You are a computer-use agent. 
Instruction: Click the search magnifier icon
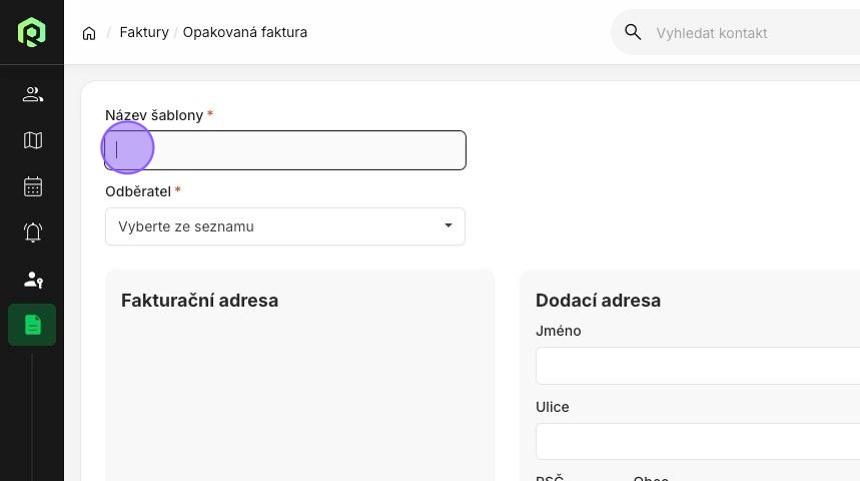632,32
